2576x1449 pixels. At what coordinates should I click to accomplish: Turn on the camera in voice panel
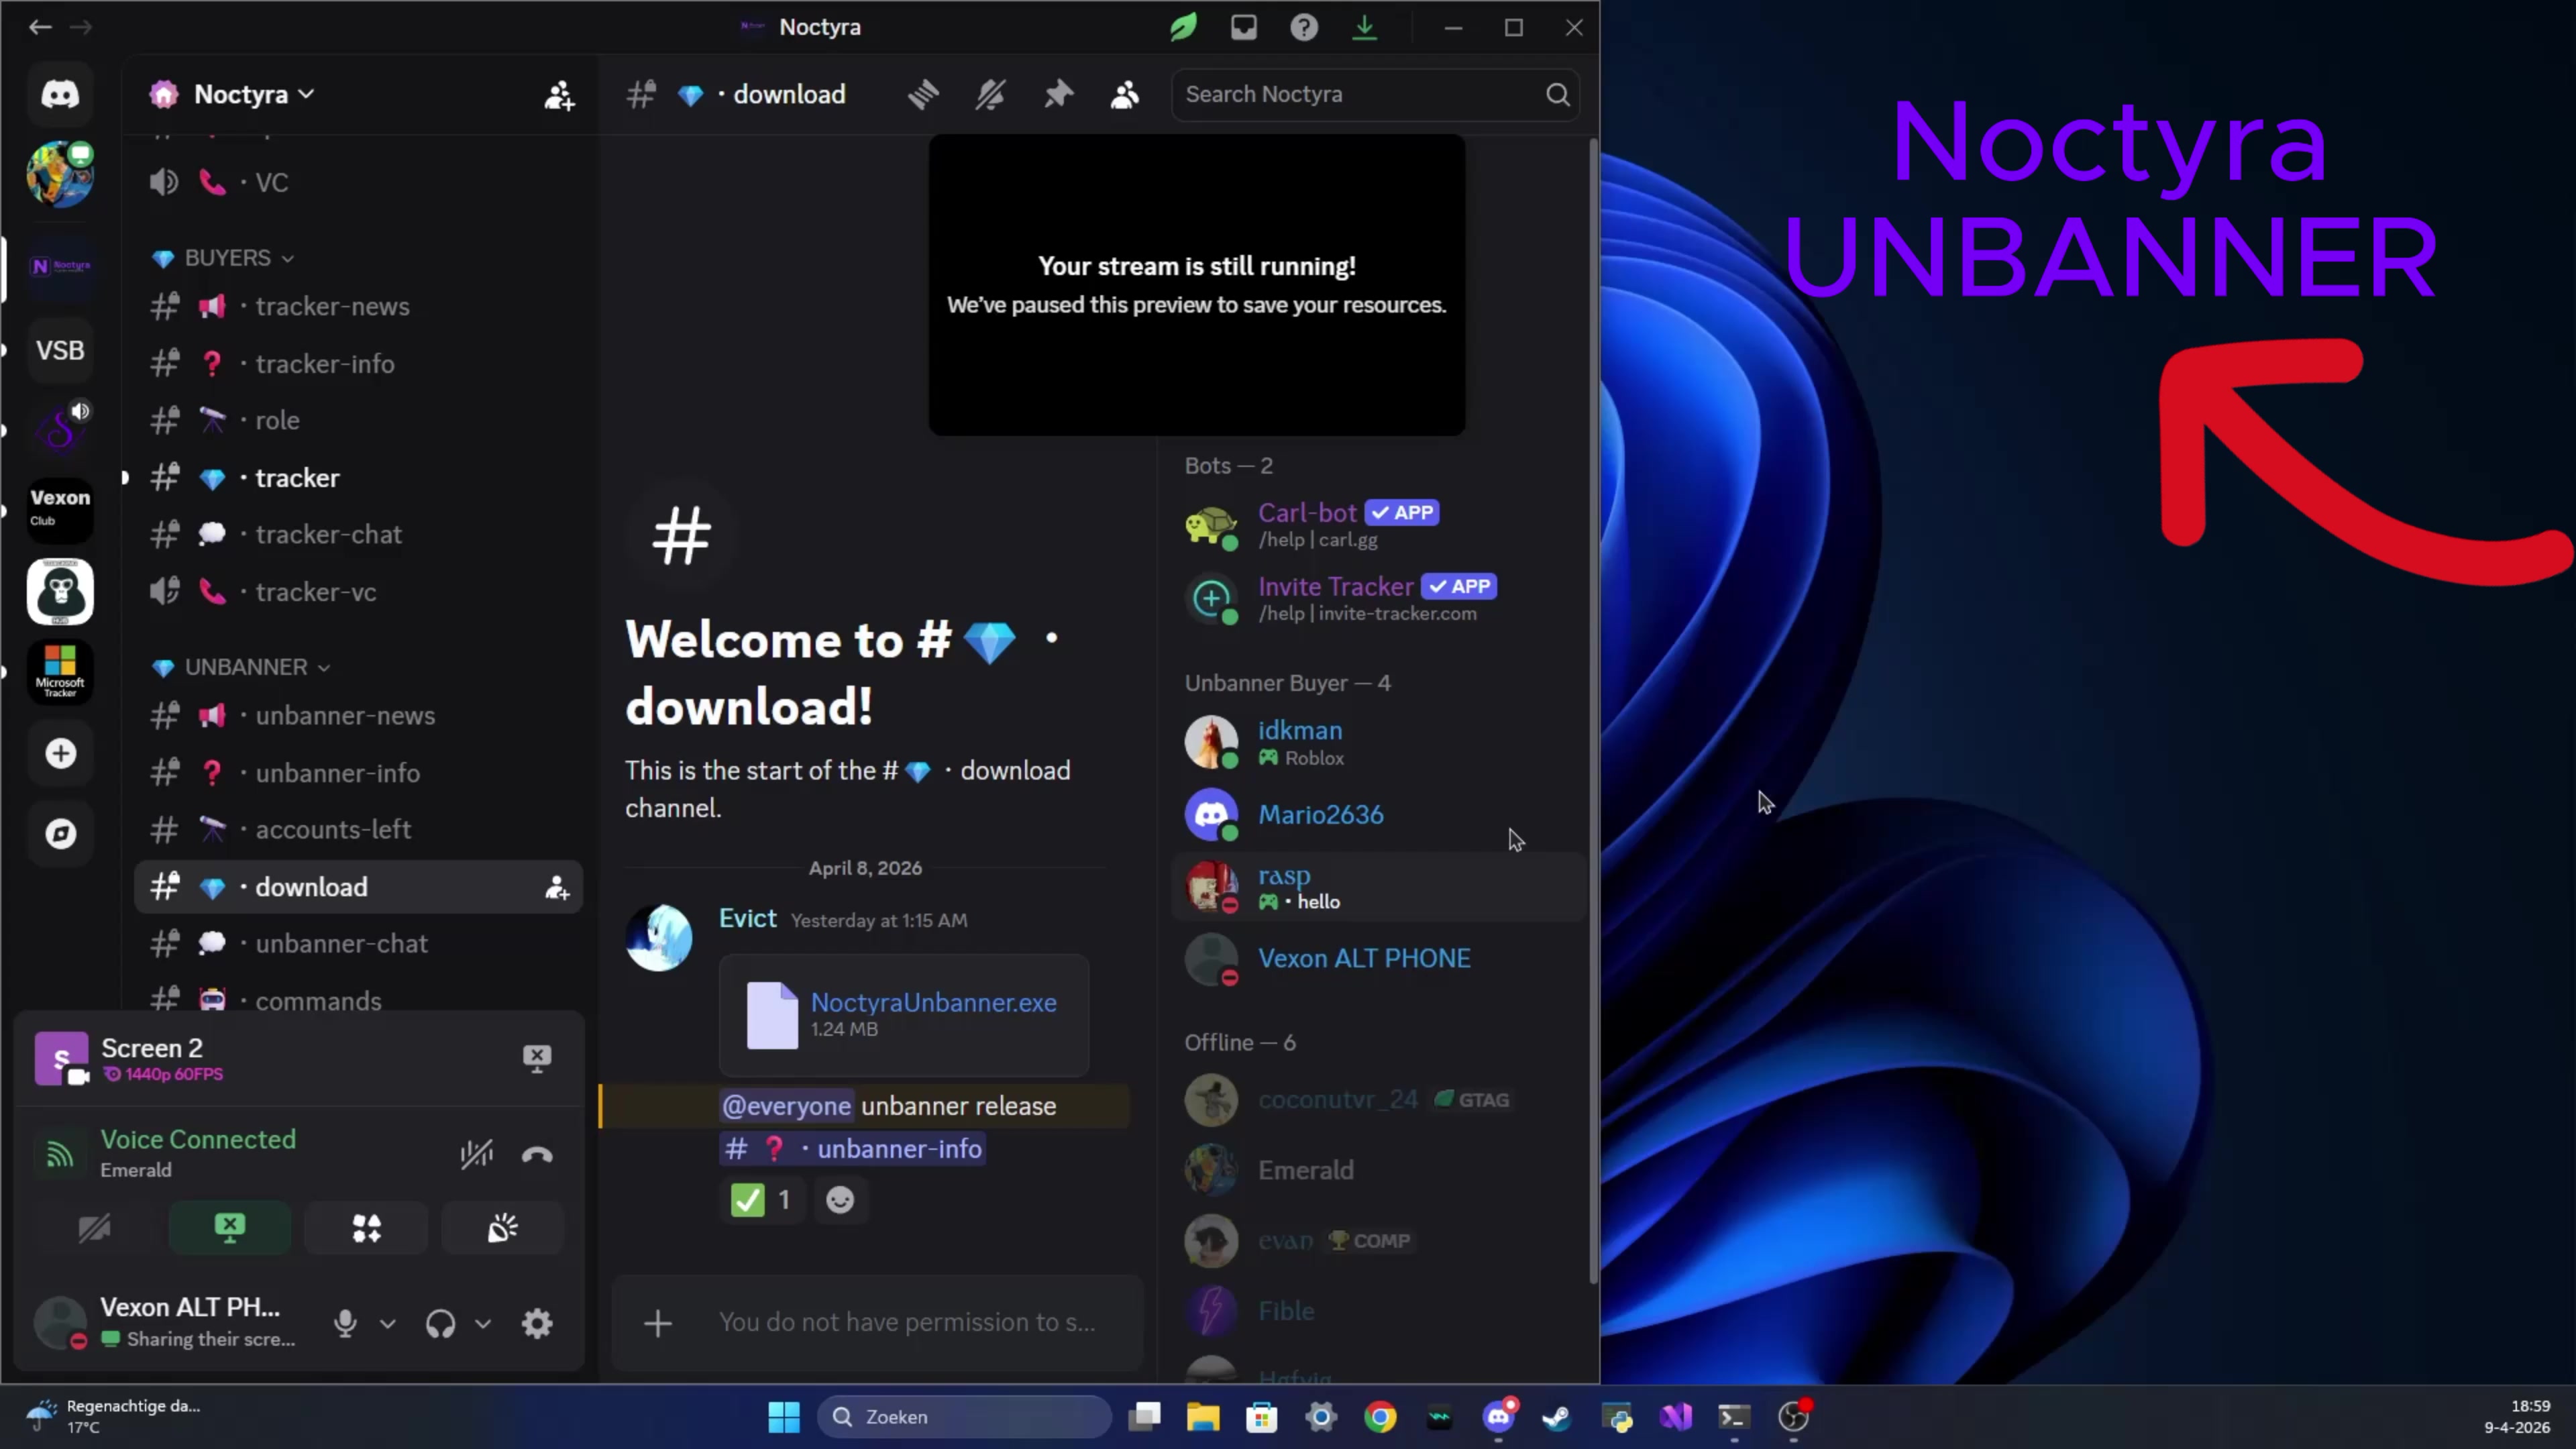coord(94,1228)
